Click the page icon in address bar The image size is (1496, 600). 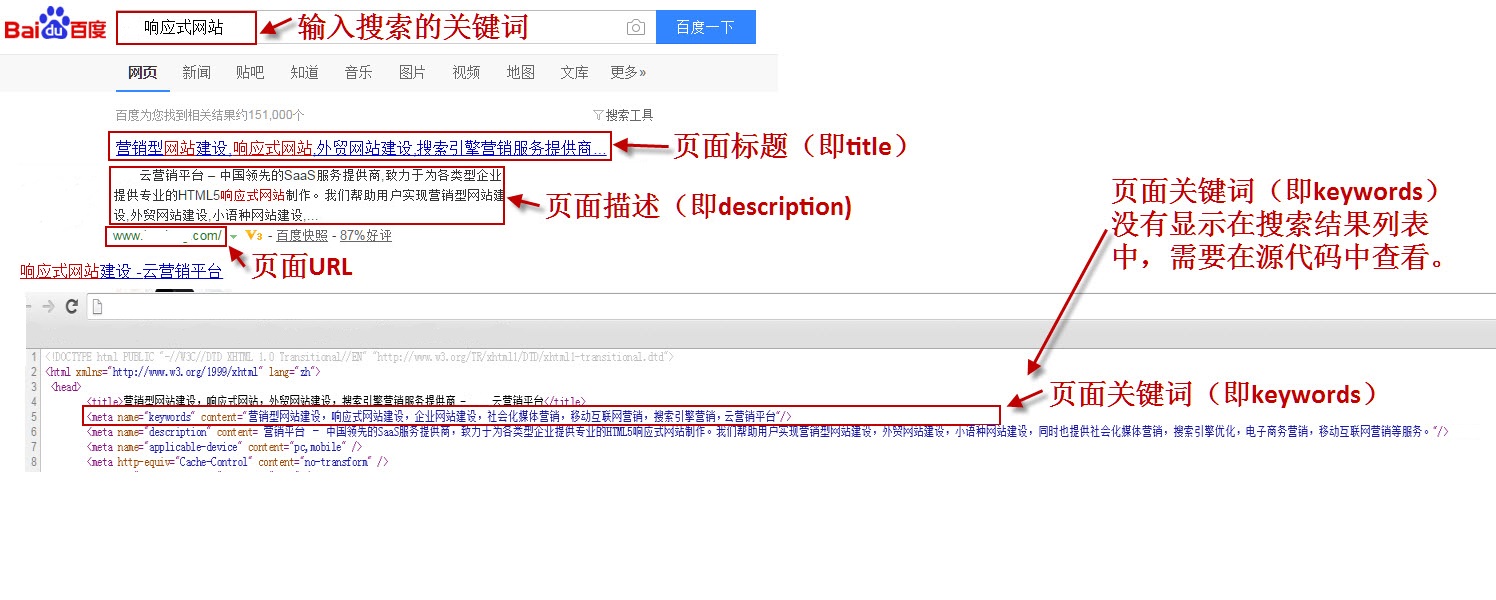[97, 308]
